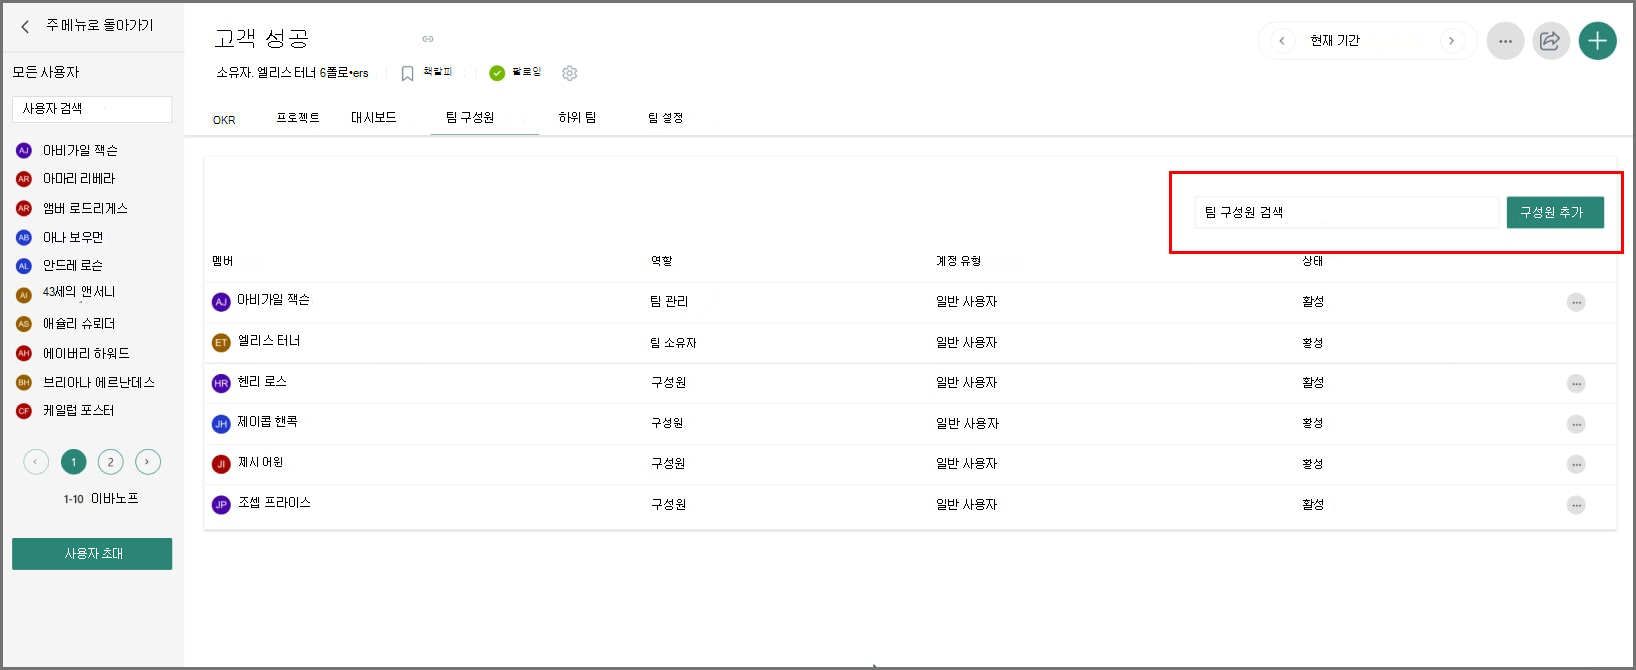The height and width of the screenshot is (670, 1636).
Task: Click the 고객 성공 team title
Action: 262,39
